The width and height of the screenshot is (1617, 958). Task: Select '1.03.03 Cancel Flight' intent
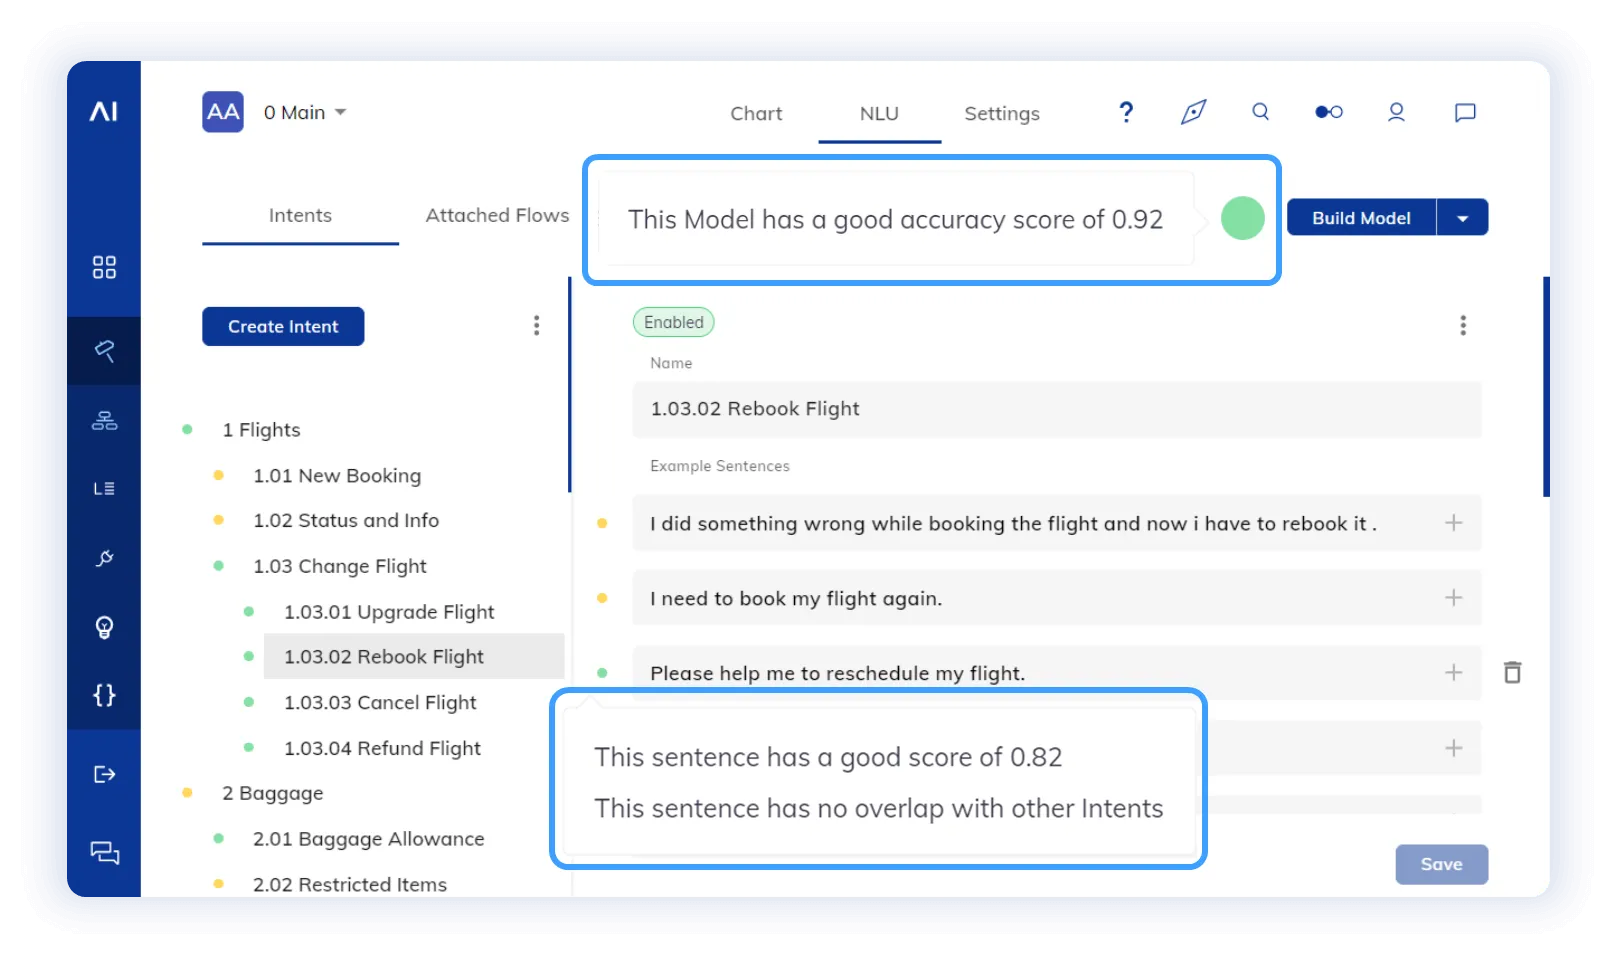coord(380,703)
